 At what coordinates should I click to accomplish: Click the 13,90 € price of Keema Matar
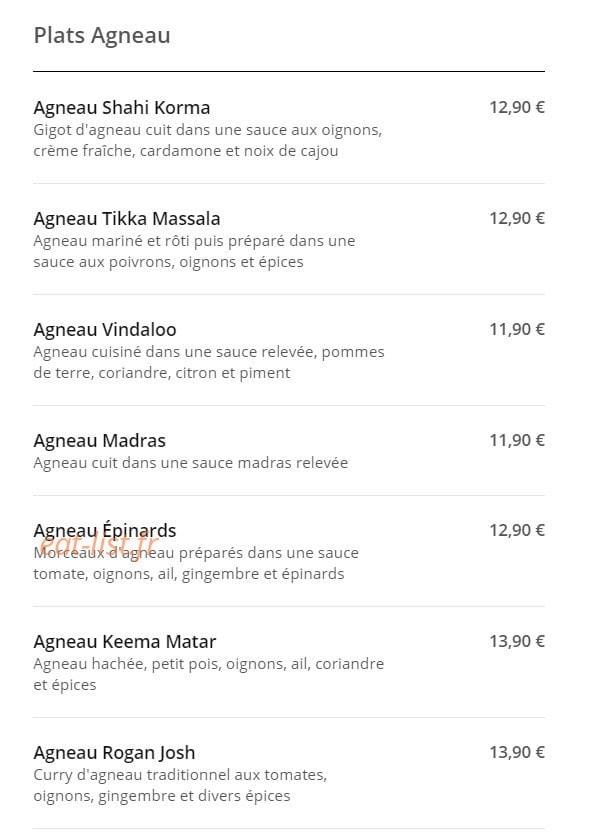click(x=517, y=641)
